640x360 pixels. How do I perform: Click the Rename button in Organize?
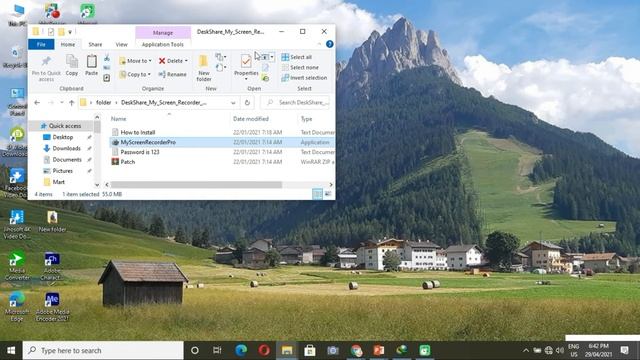[172, 74]
